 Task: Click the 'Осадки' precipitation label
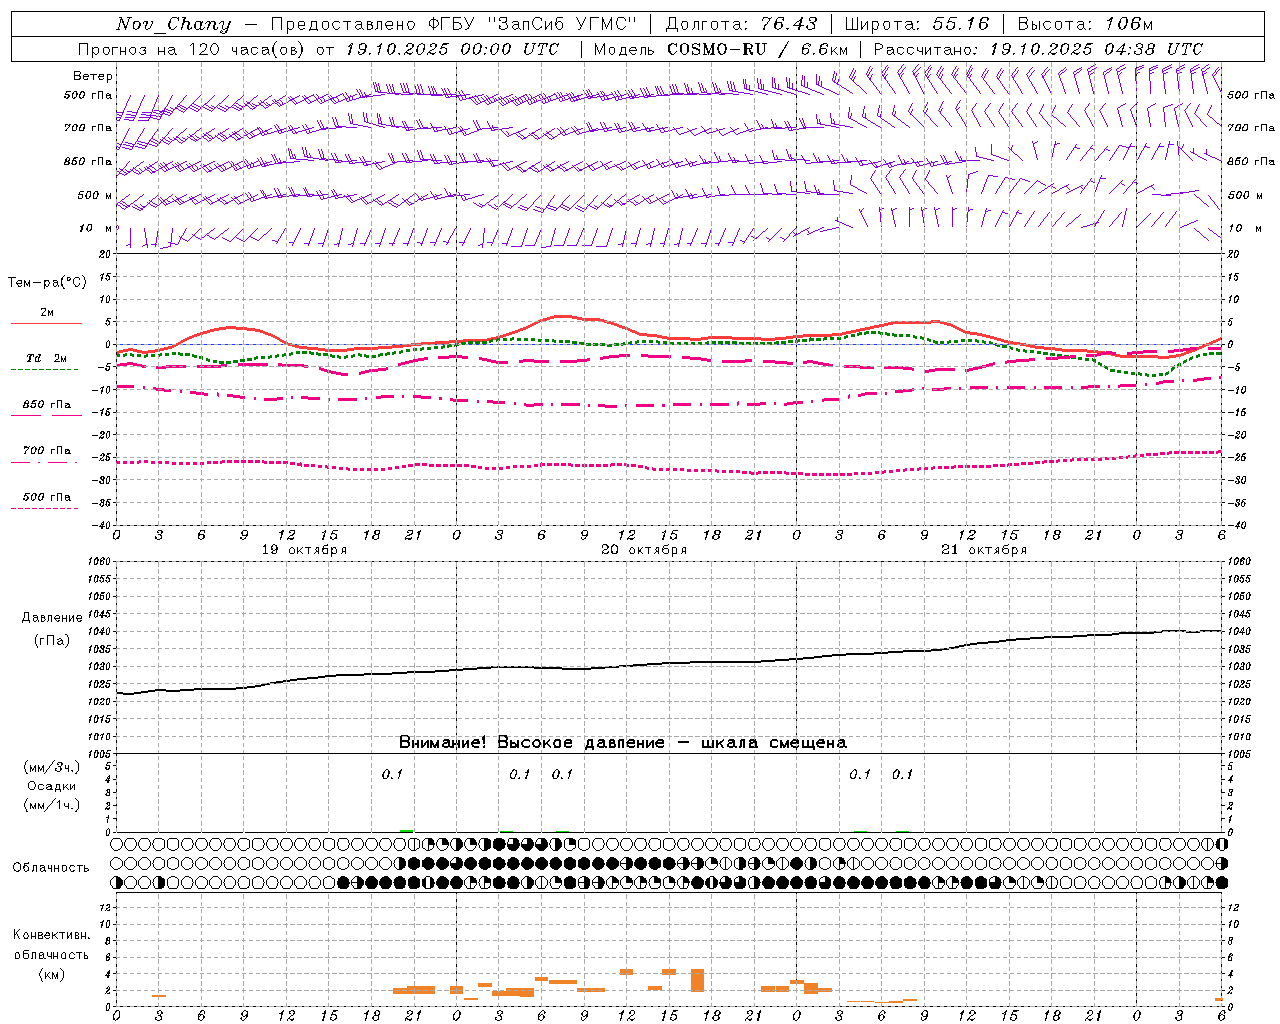[51, 786]
